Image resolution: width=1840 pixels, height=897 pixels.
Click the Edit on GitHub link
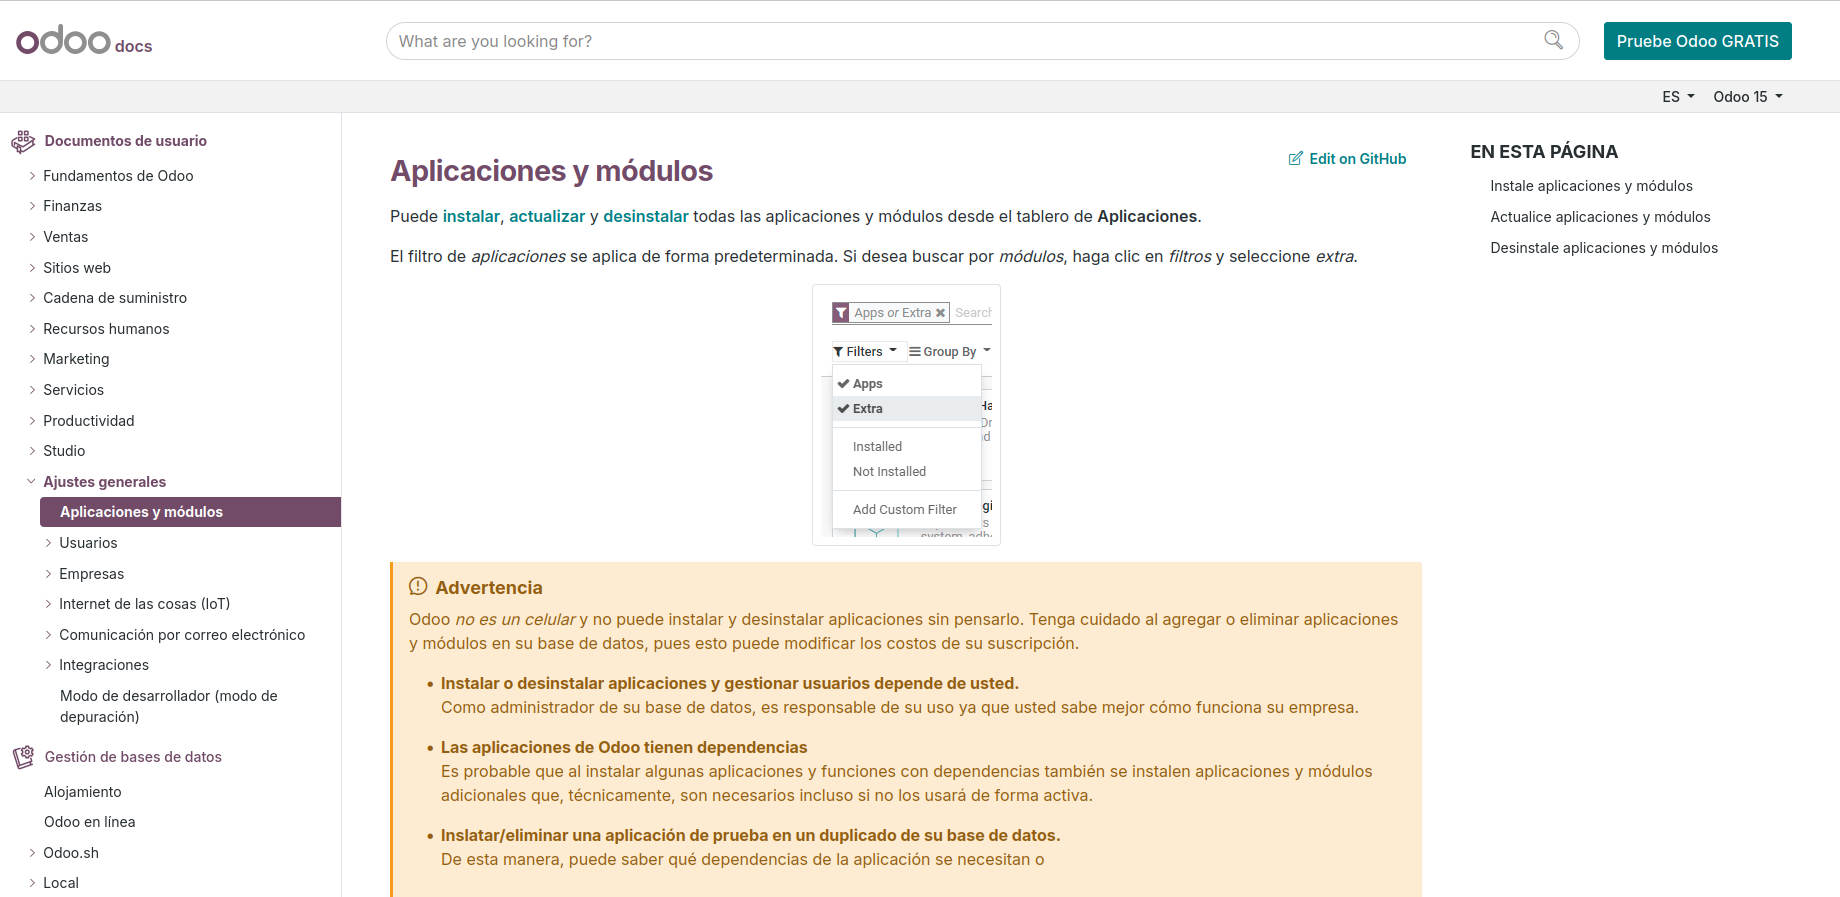click(1347, 159)
